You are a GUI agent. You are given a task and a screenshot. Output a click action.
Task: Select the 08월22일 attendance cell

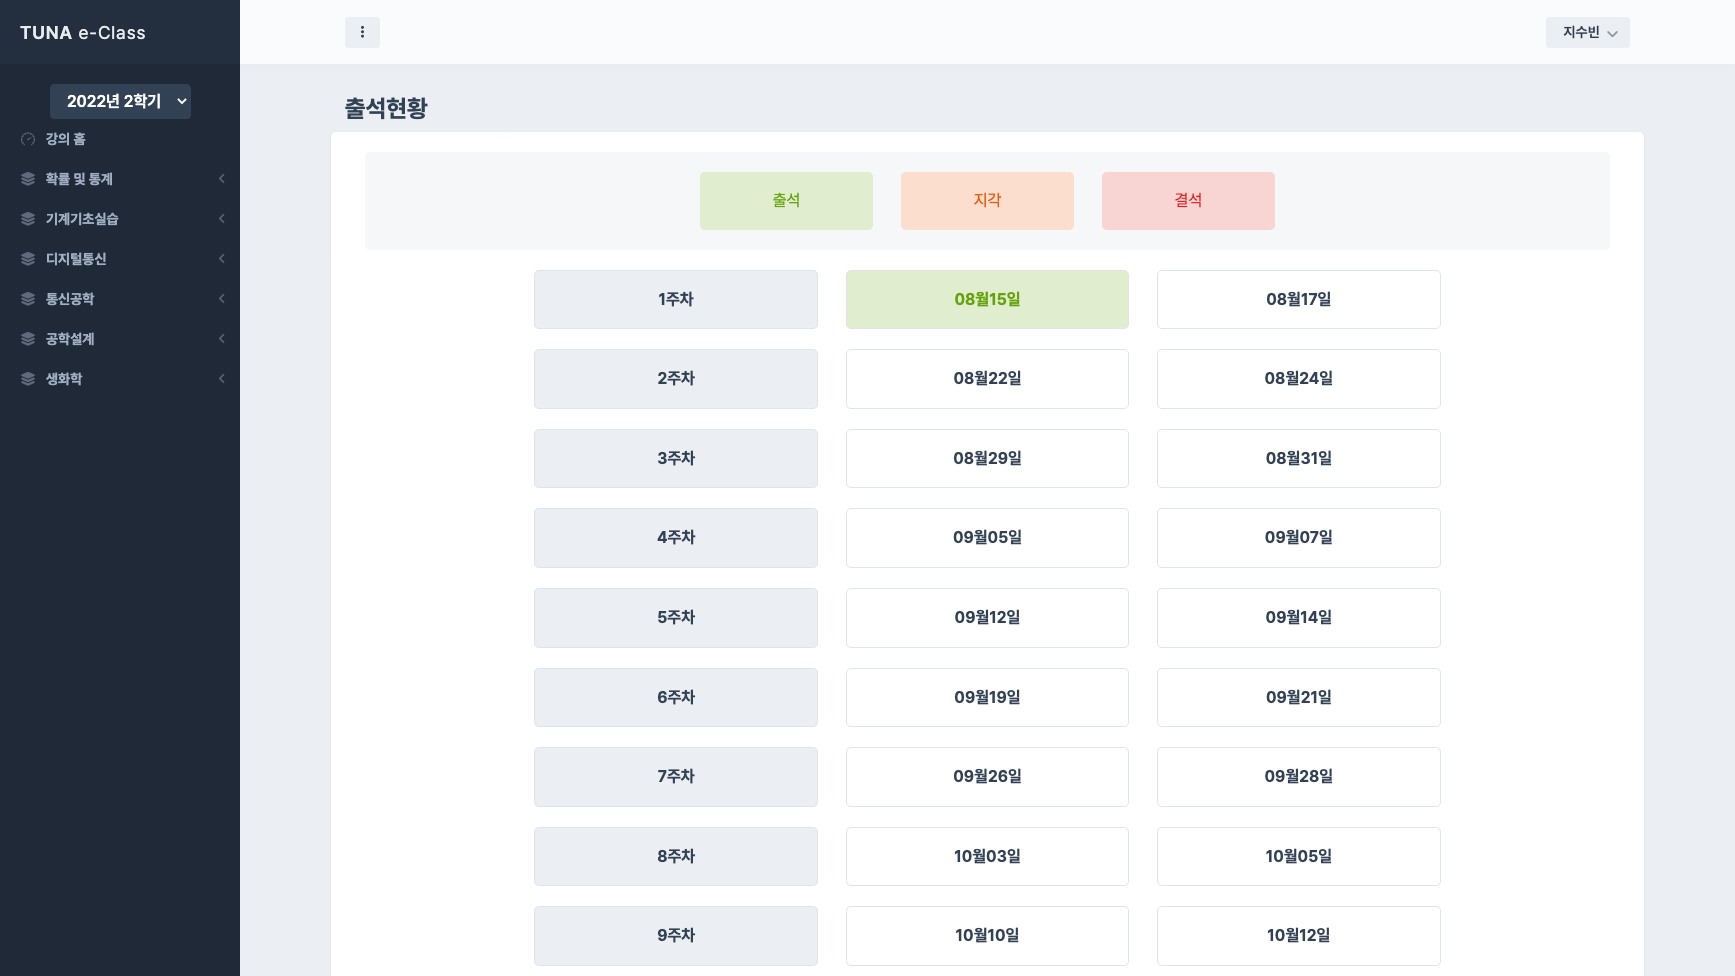[x=987, y=379]
